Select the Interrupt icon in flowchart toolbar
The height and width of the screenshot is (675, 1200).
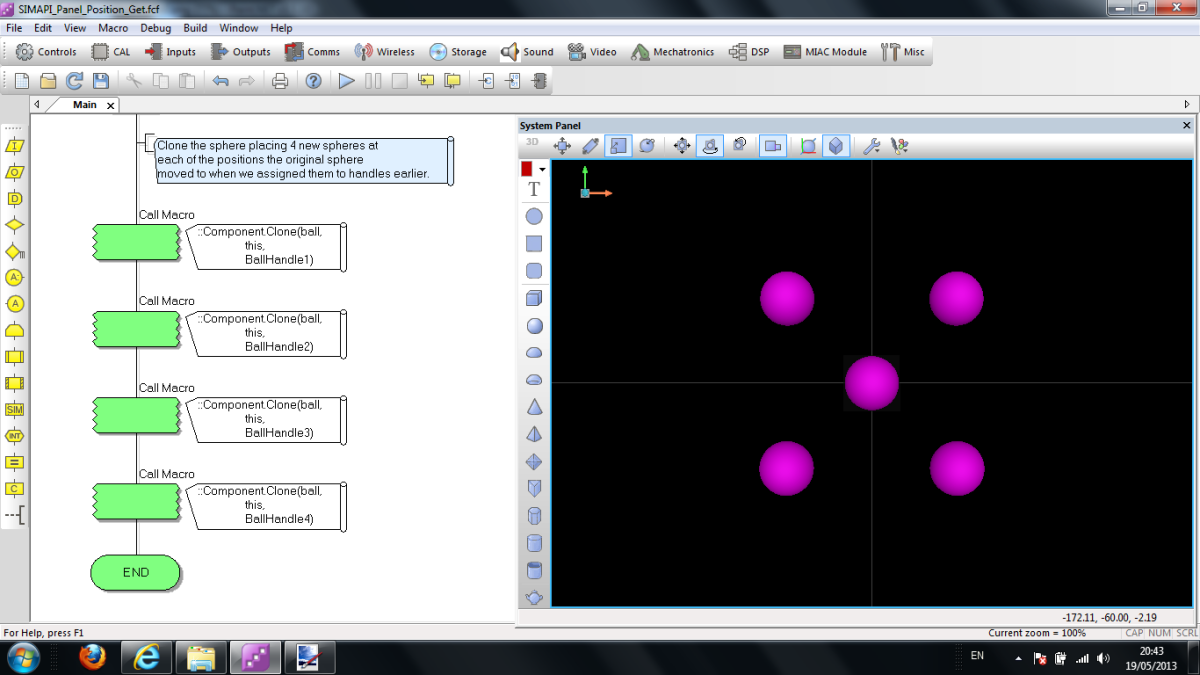(15, 436)
